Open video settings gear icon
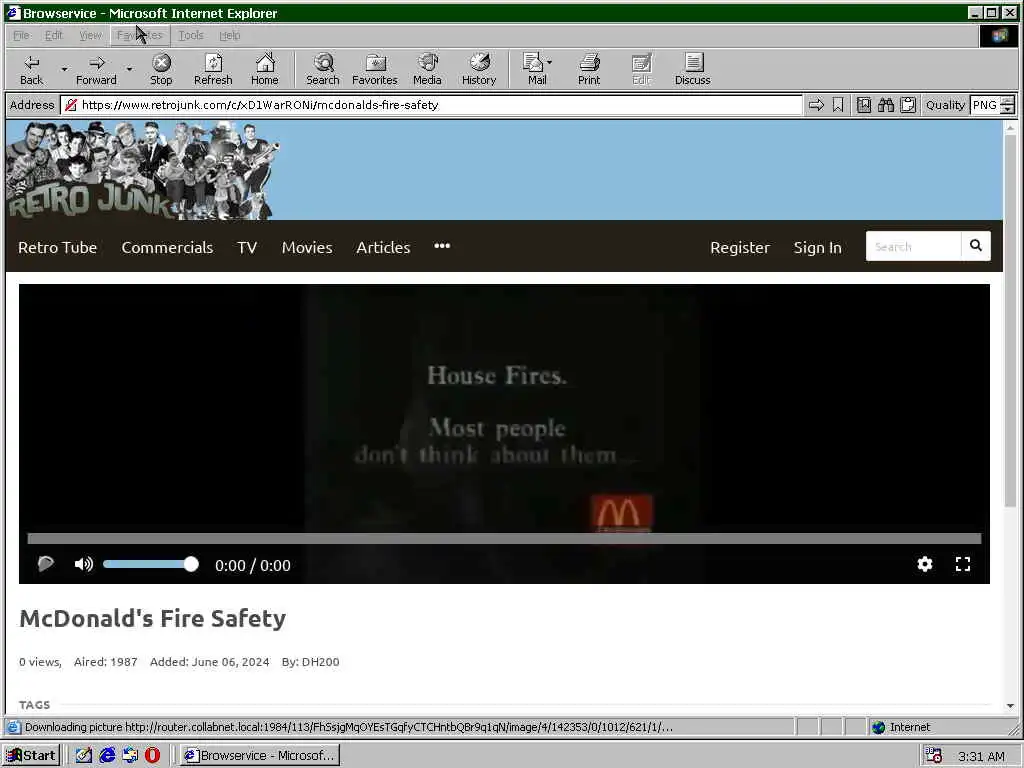1024x768 pixels. [x=925, y=564]
